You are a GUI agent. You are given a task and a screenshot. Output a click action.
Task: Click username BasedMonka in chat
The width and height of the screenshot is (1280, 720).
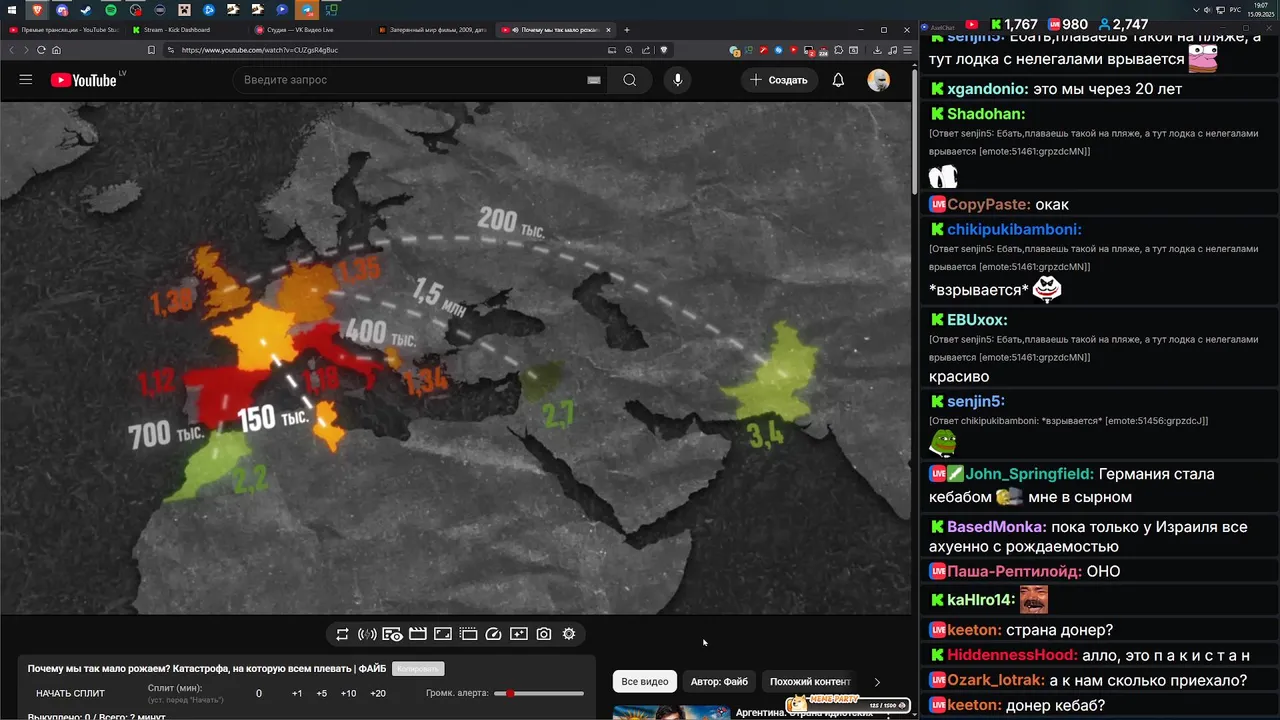(x=997, y=527)
